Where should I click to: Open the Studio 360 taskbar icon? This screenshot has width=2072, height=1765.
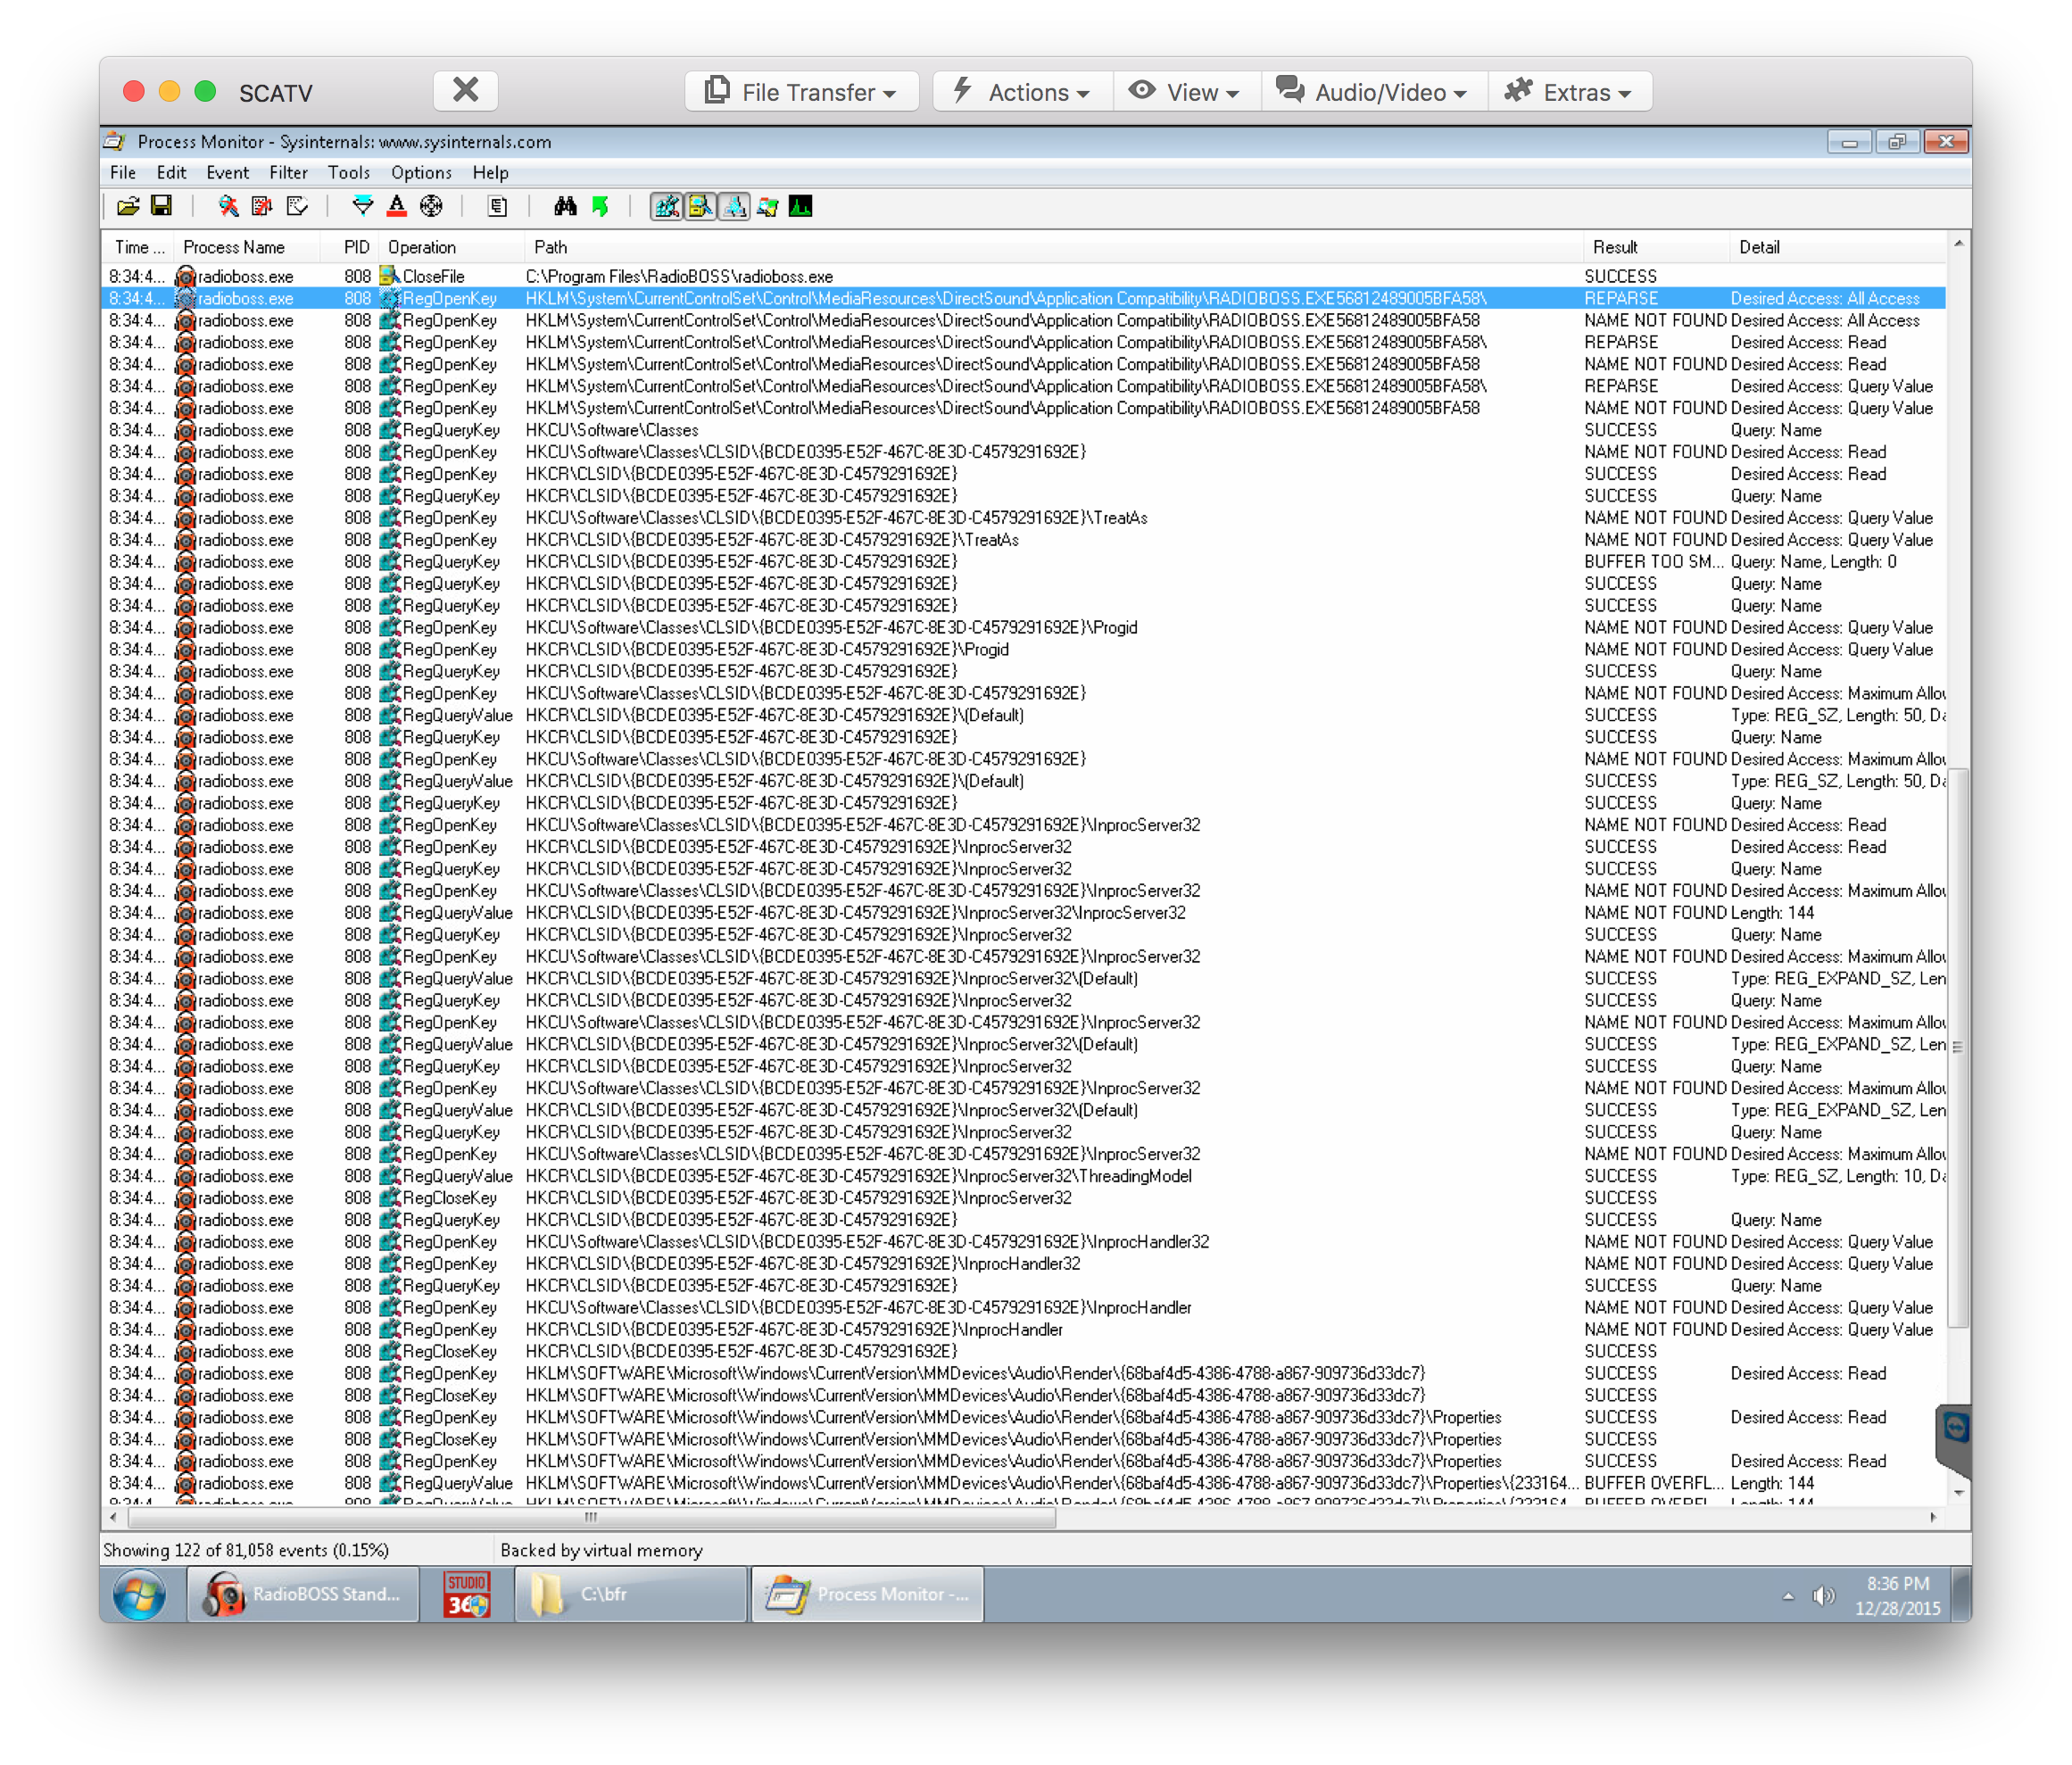[467, 1594]
